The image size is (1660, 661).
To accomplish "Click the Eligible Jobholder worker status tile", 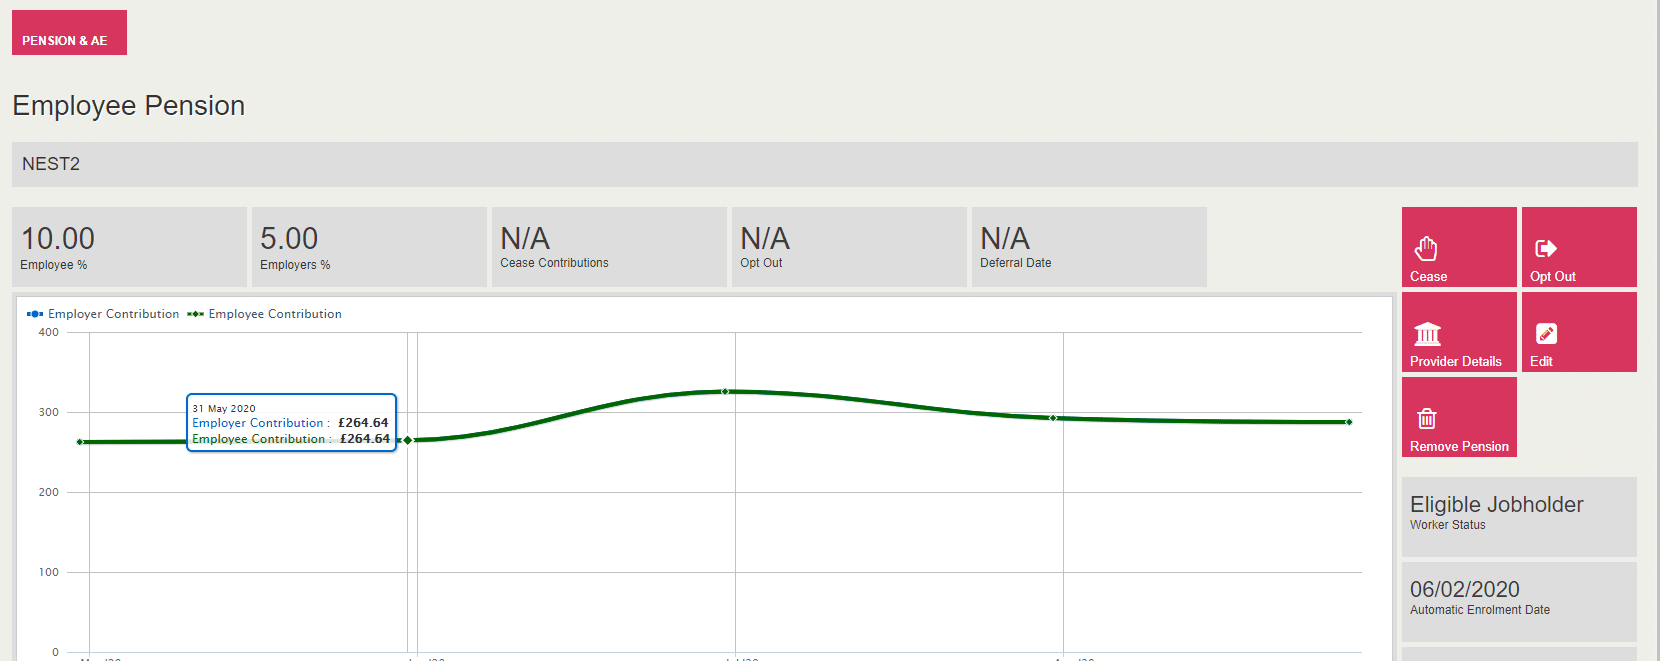I will point(1518,516).
